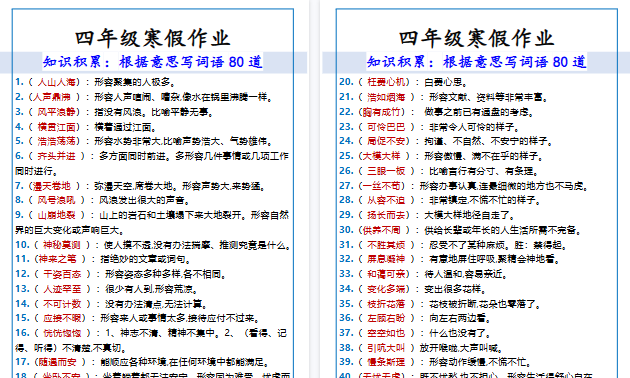Pick the red answer 齐头并进
The width and height of the screenshot is (630, 378).
tap(56, 156)
